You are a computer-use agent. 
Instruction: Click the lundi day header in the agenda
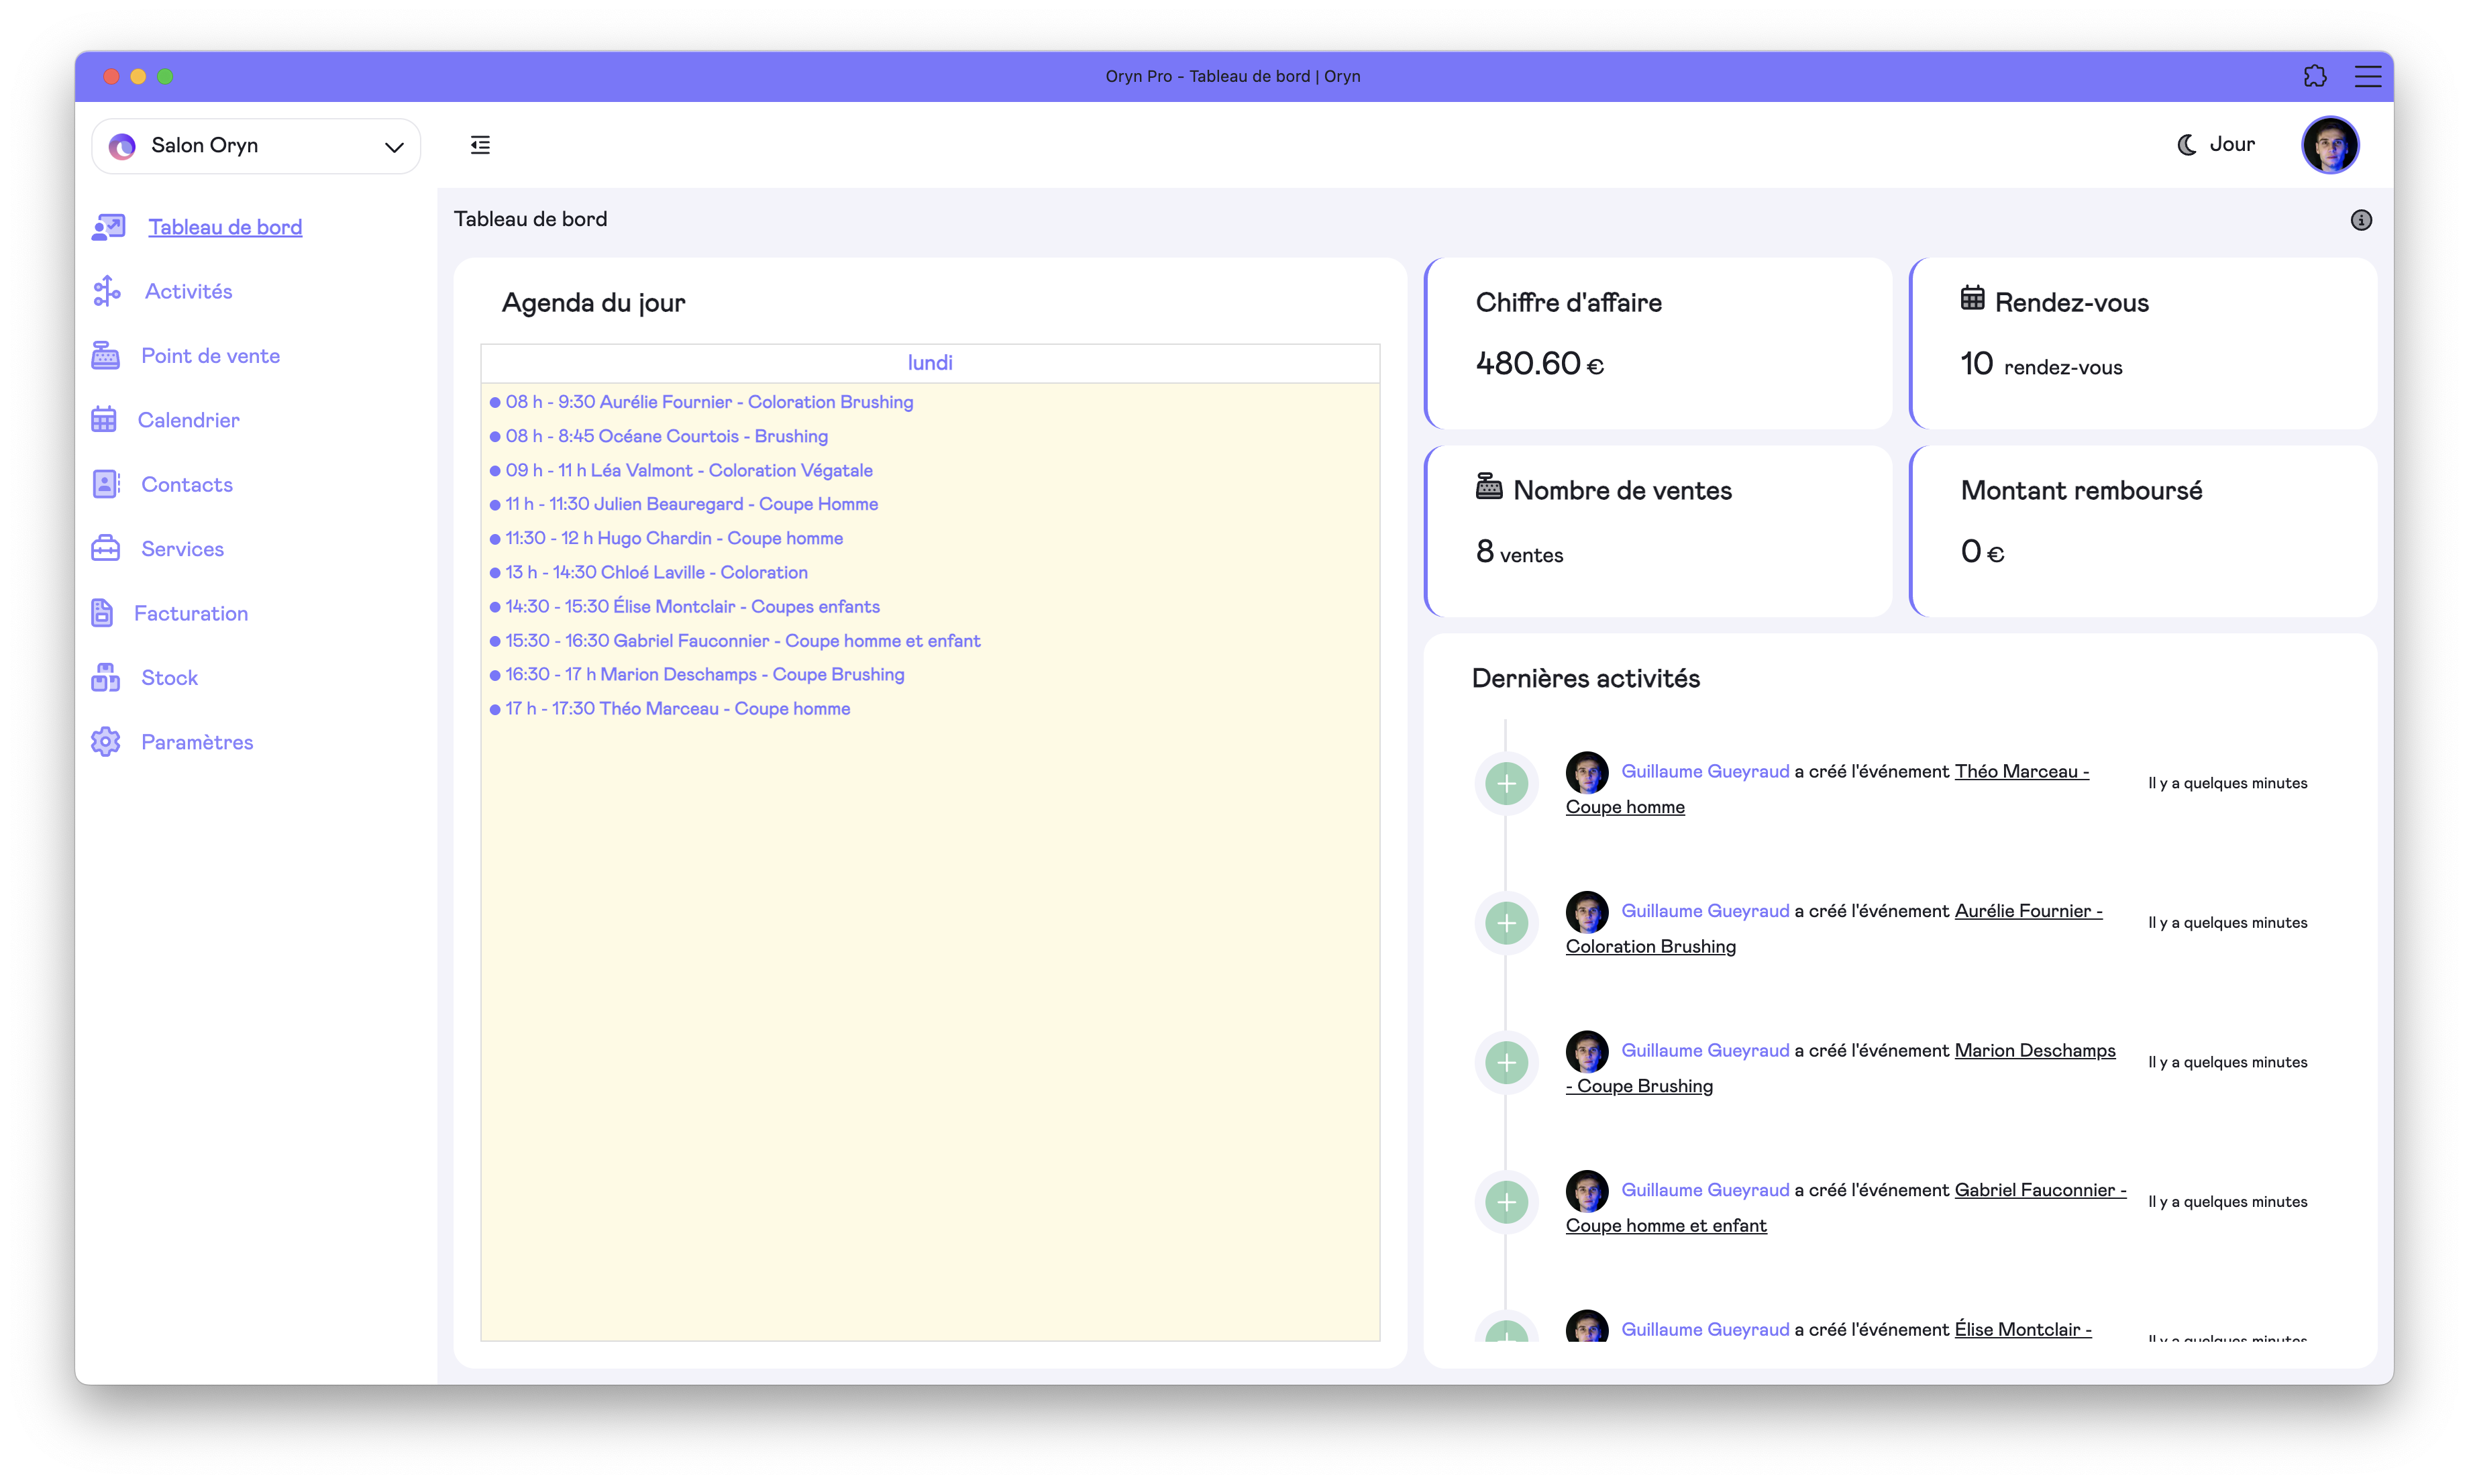tap(929, 363)
